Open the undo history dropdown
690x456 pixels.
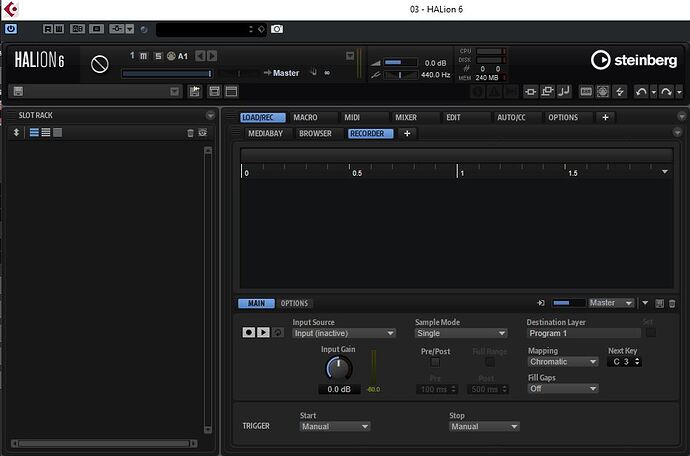(x=654, y=92)
